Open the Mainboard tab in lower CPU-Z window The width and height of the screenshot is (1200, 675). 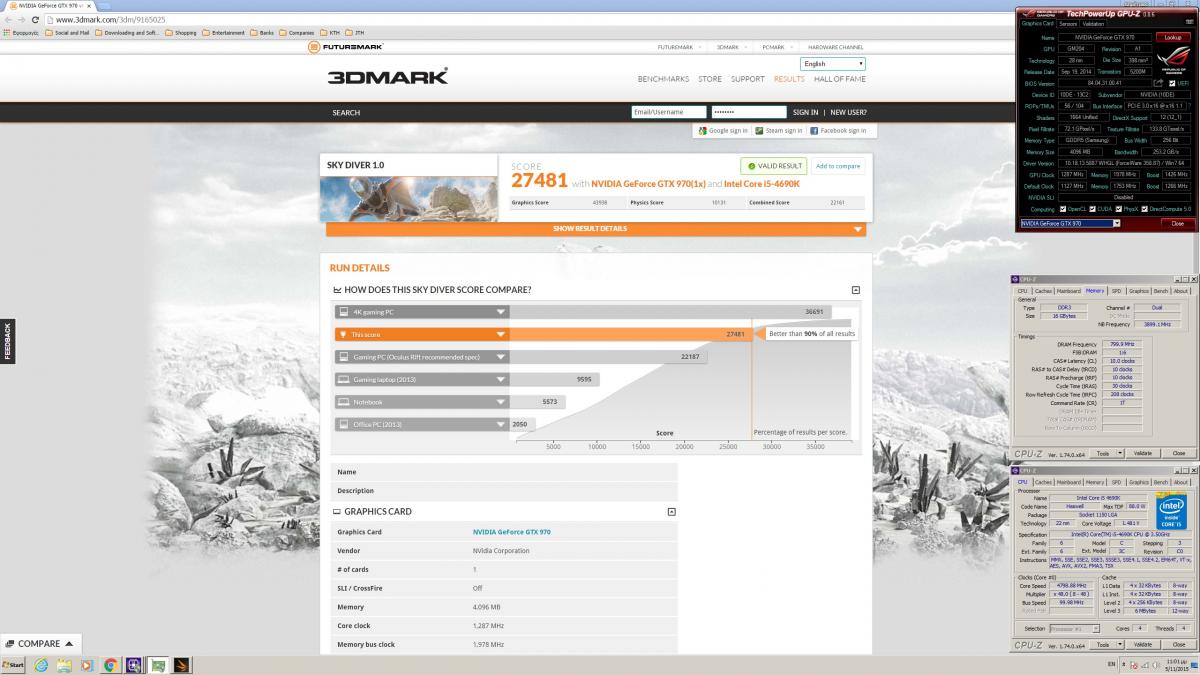[1069, 482]
